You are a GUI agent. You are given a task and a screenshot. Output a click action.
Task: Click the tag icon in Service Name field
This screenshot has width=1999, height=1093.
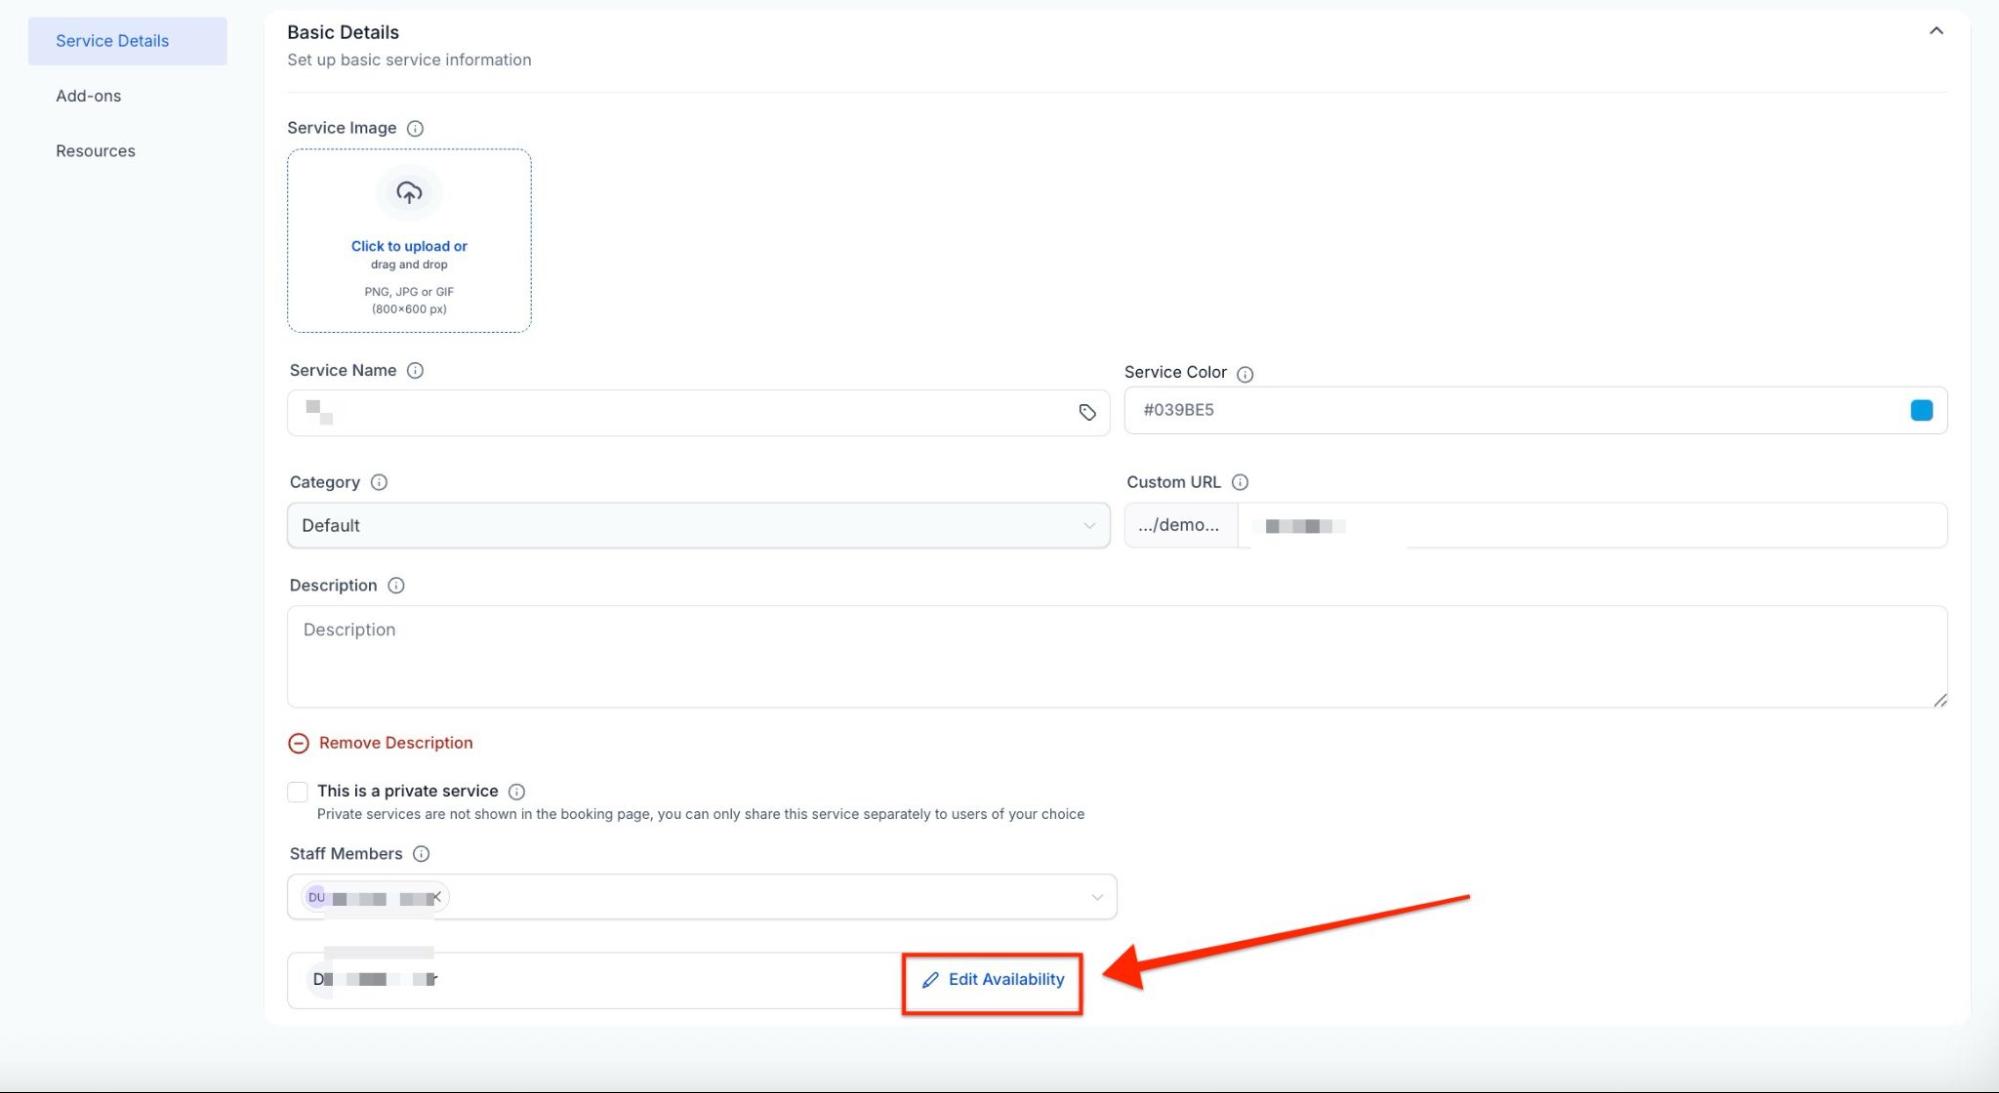coord(1087,413)
